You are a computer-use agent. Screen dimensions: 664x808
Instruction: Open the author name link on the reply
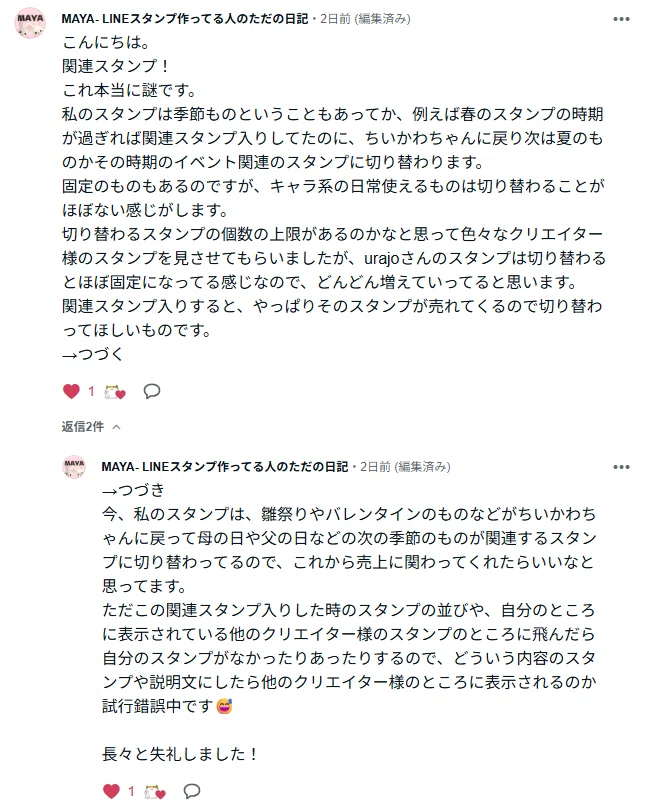pyautogui.click(x=225, y=467)
